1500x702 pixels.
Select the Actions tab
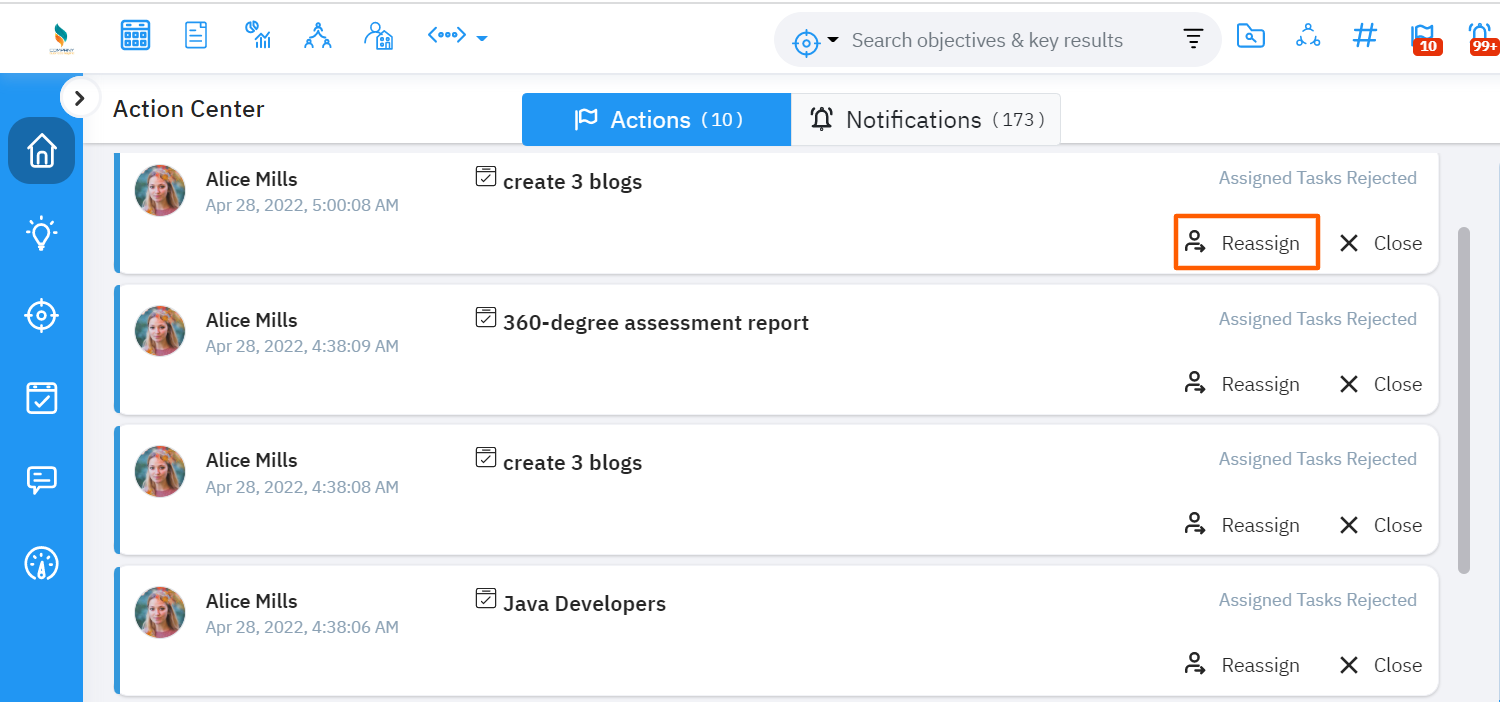coord(657,120)
